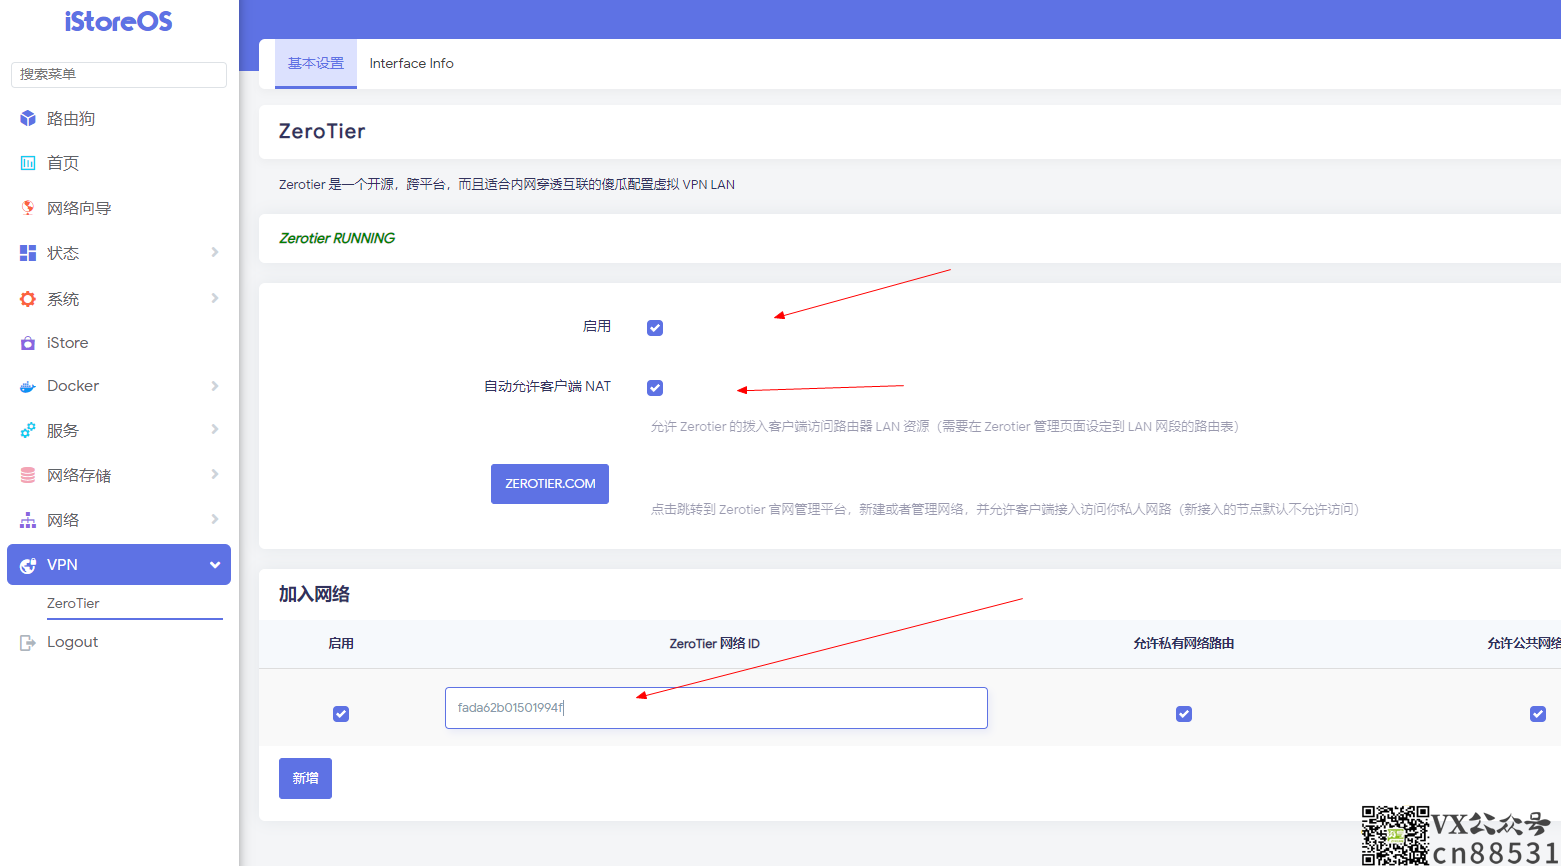Screen dimensions: 1561x866
Task: Click the Logout link
Action: click(x=72, y=642)
